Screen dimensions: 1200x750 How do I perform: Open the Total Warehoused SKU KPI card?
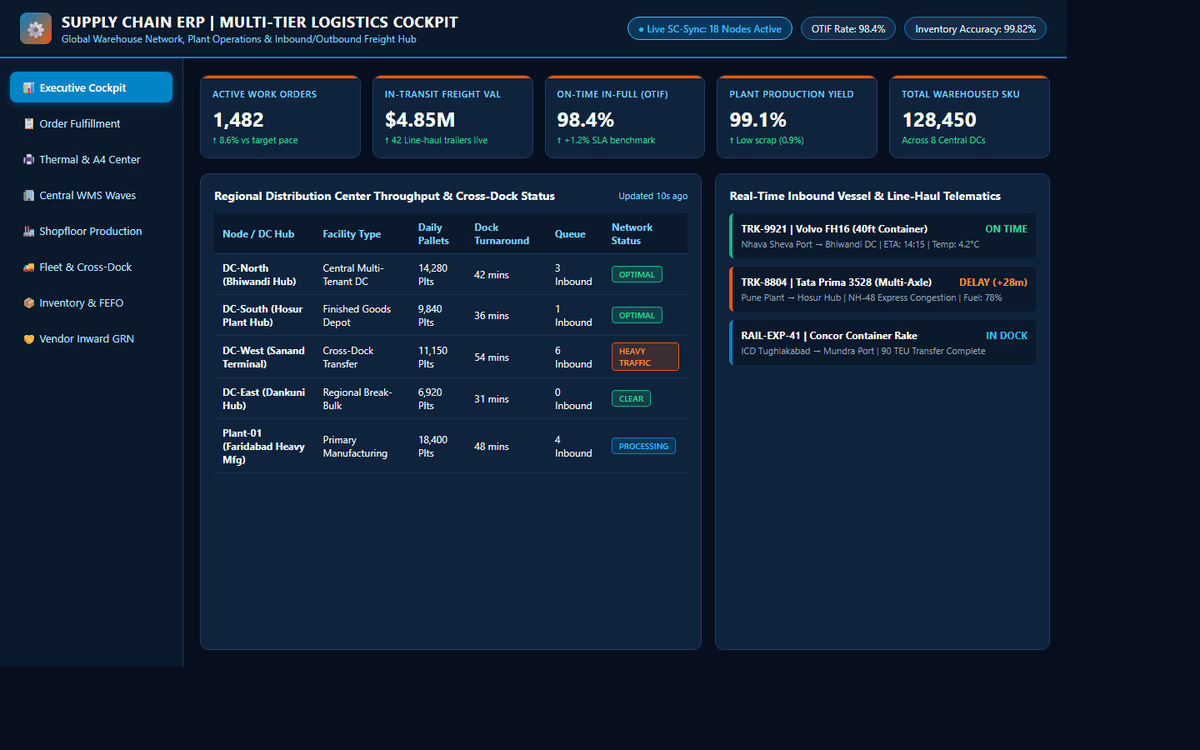coord(969,117)
